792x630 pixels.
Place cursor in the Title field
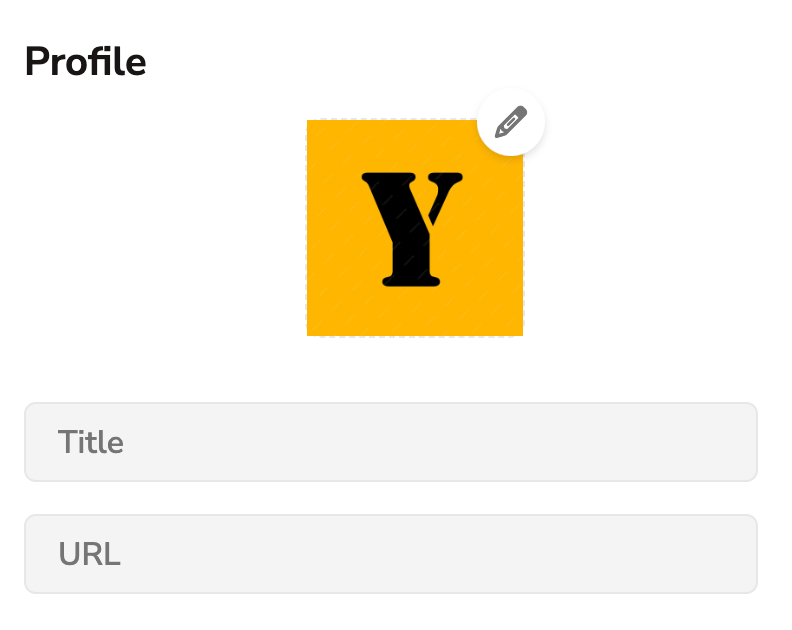pyautogui.click(x=390, y=442)
